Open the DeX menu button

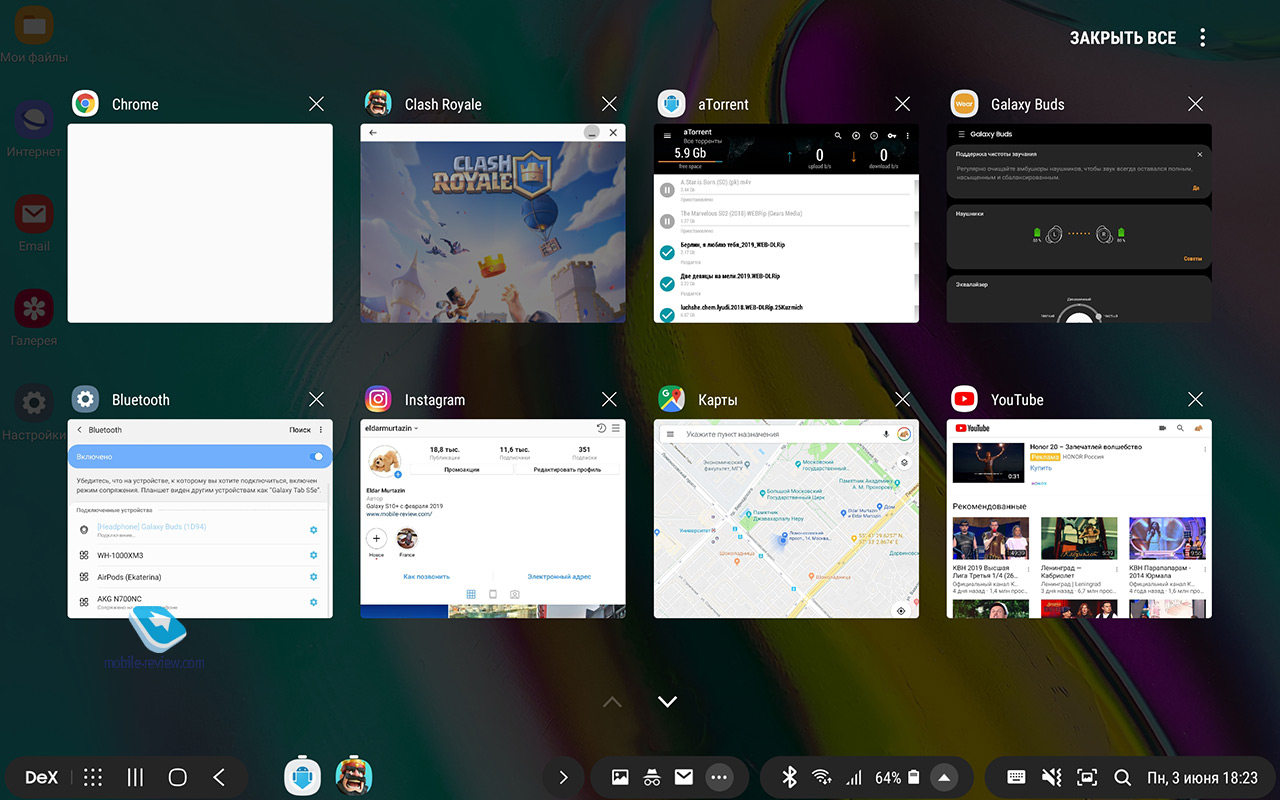tap(42, 777)
